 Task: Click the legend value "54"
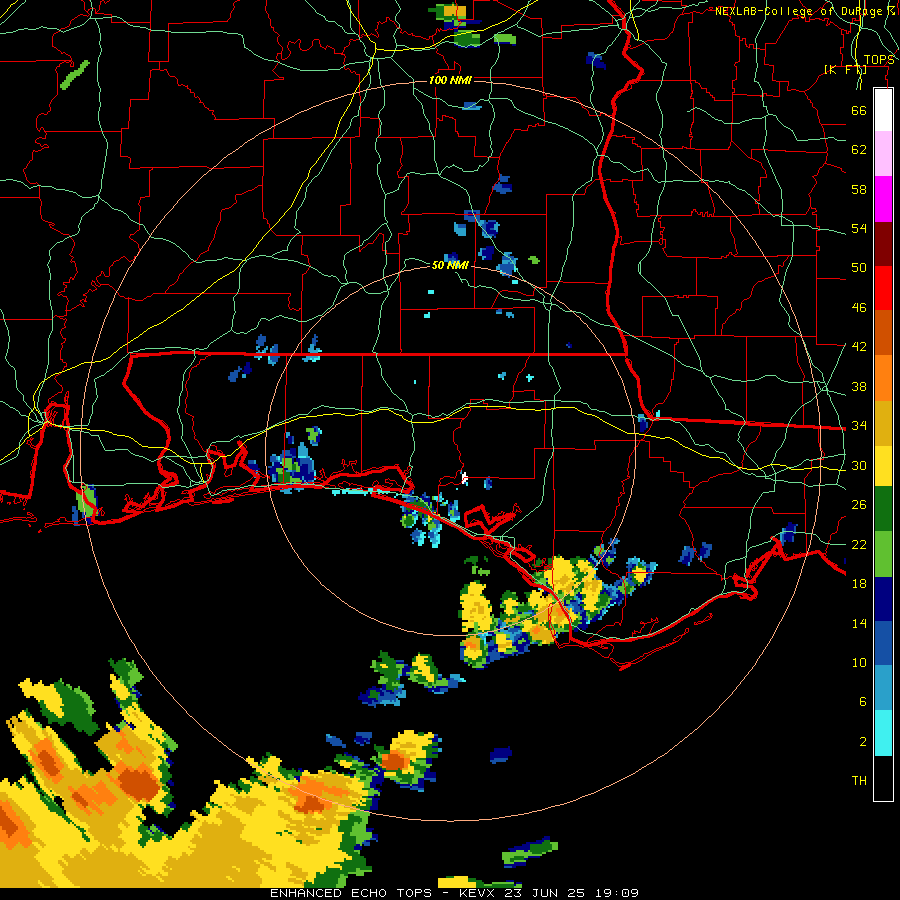(859, 228)
